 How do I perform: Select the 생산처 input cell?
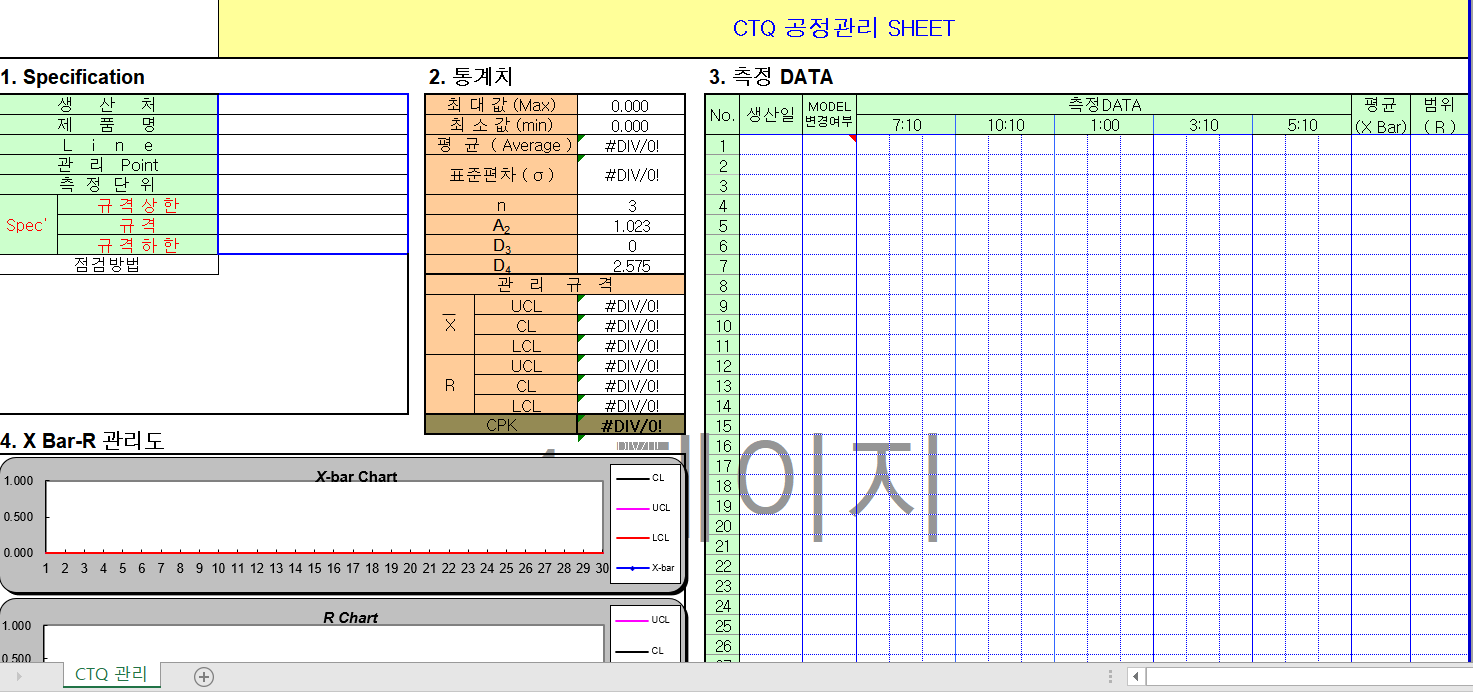313,105
